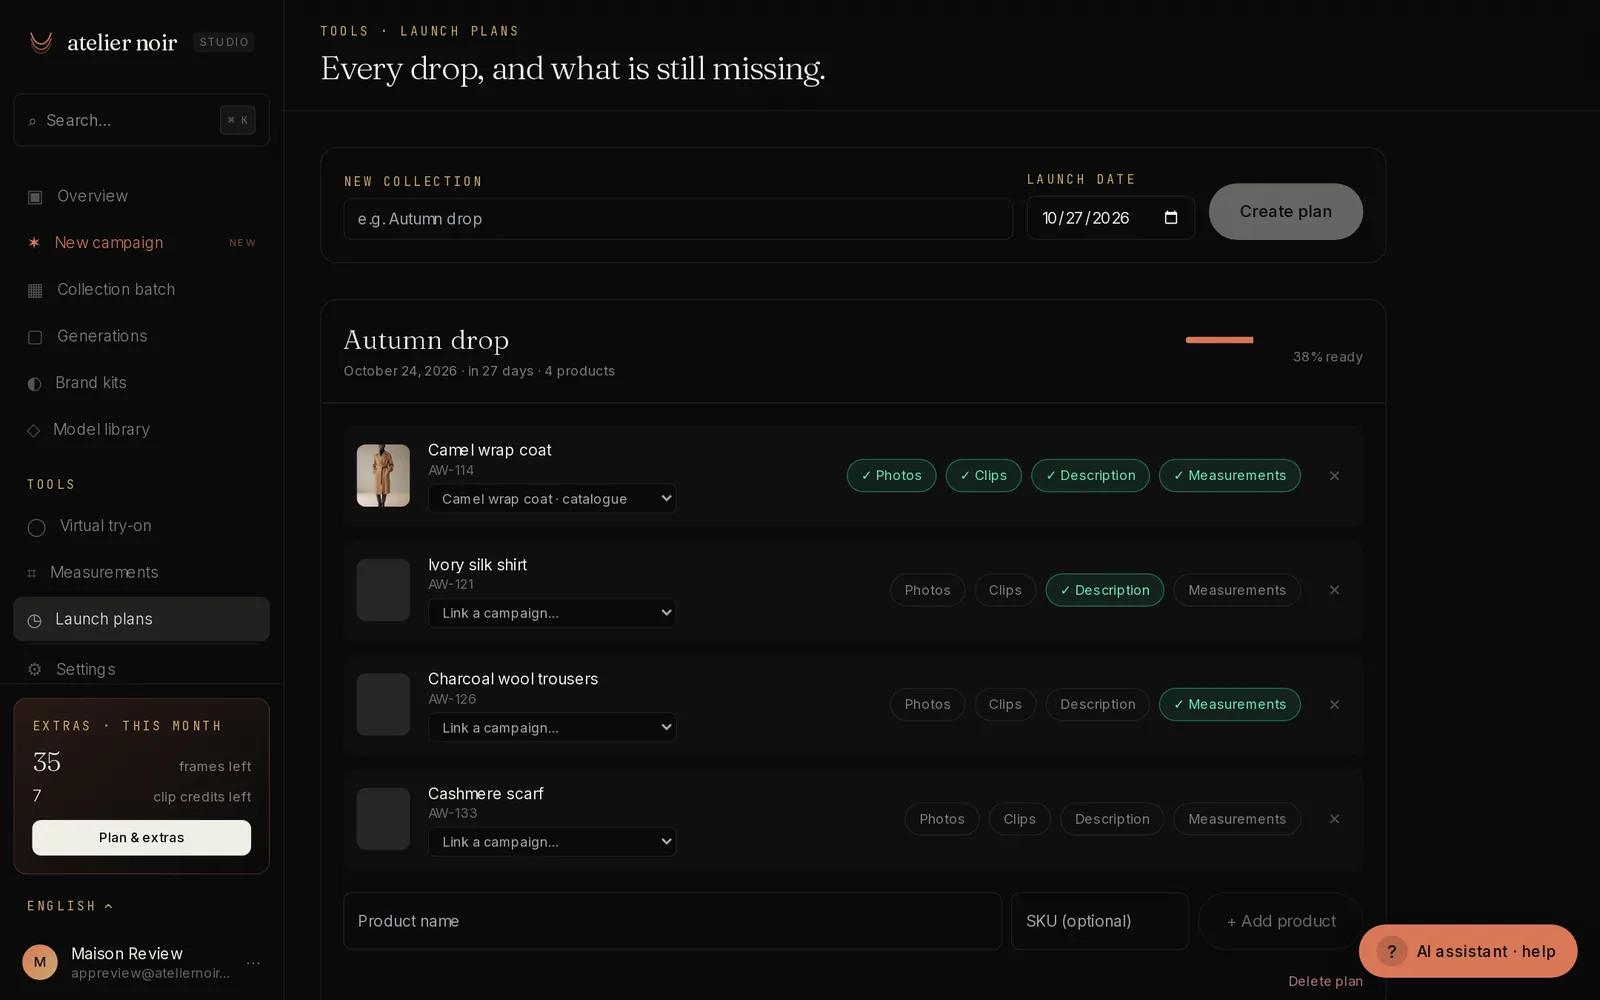The height and width of the screenshot is (1000, 1600).
Task: Select the Collection batch grid icon
Action: point(35,290)
